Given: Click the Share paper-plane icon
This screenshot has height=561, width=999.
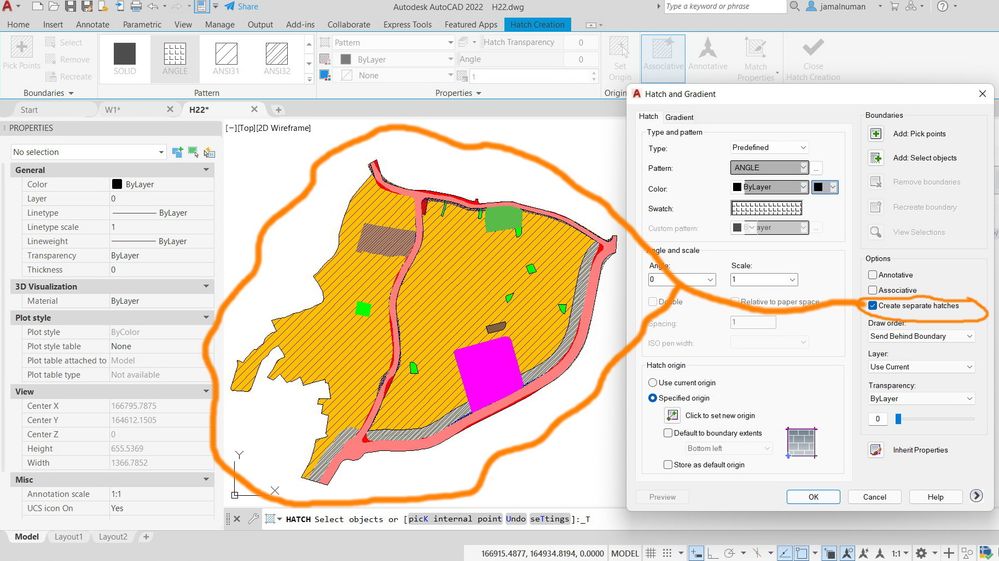Looking at the screenshot, I should [229, 6].
